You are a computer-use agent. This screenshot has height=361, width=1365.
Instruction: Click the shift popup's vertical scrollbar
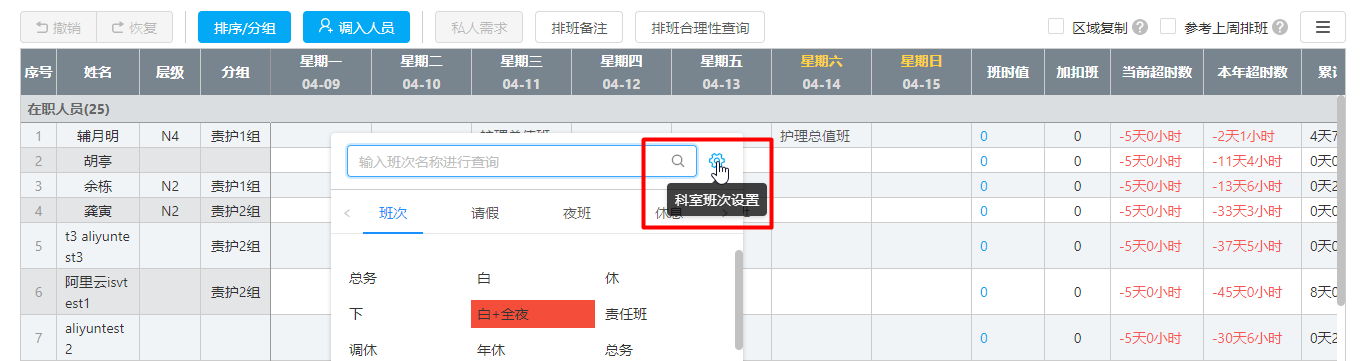click(x=738, y=300)
